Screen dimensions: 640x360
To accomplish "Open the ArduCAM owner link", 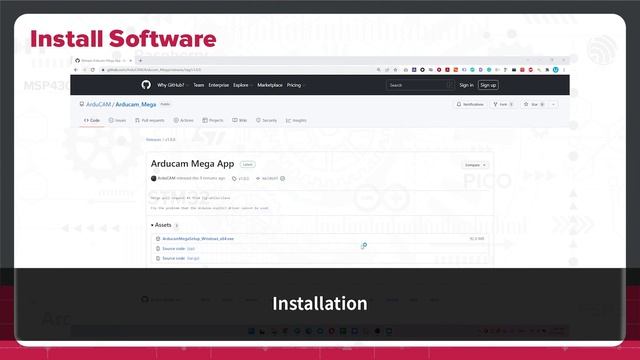I will pyautogui.click(x=98, y=104).
